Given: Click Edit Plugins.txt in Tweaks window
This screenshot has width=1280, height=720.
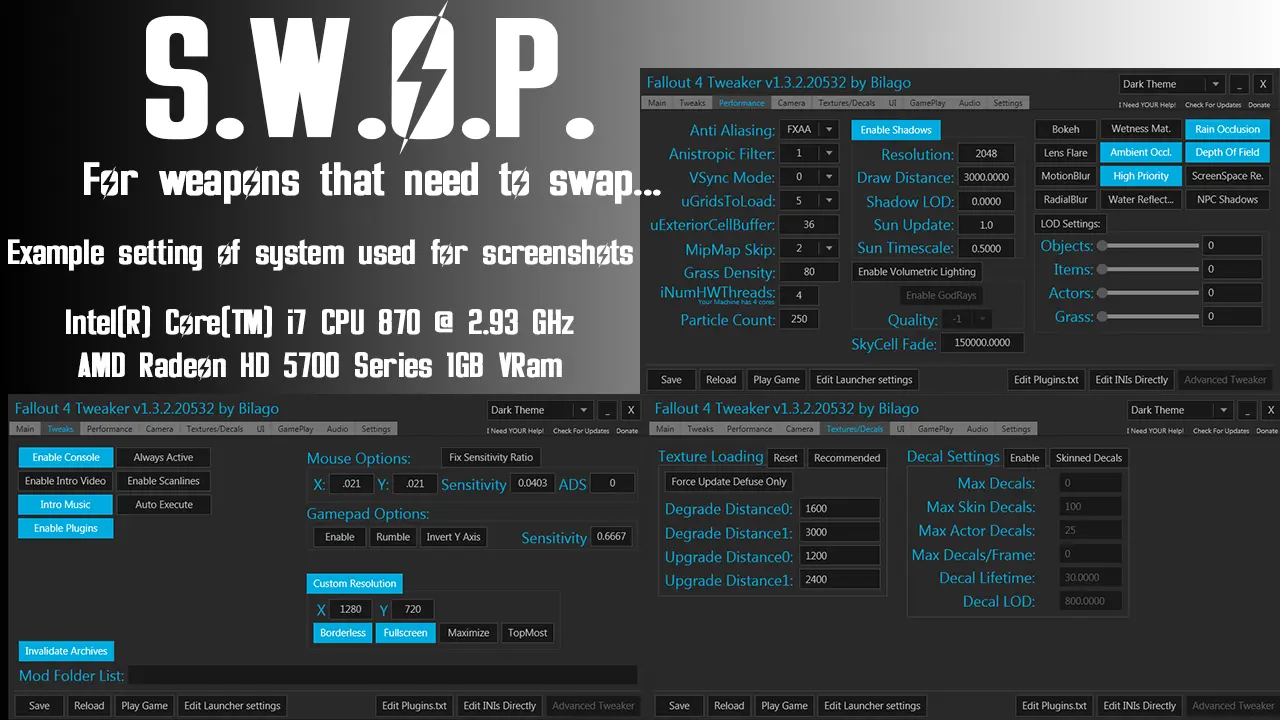Looking at the screenshot, I should pos(414,706).
